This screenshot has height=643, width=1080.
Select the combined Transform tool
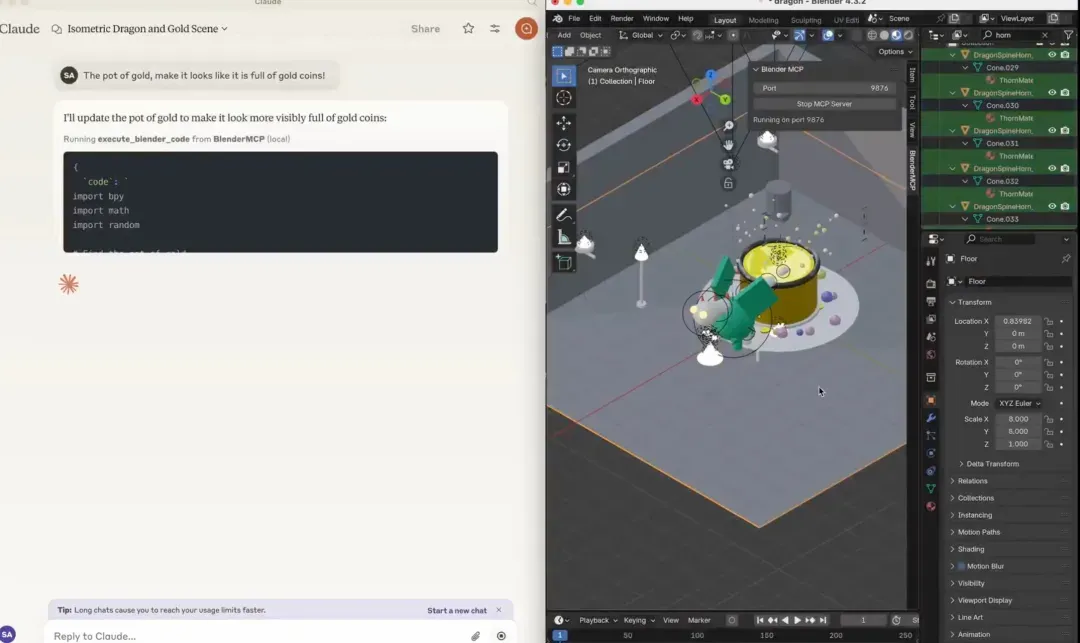(x=563, y=189)
